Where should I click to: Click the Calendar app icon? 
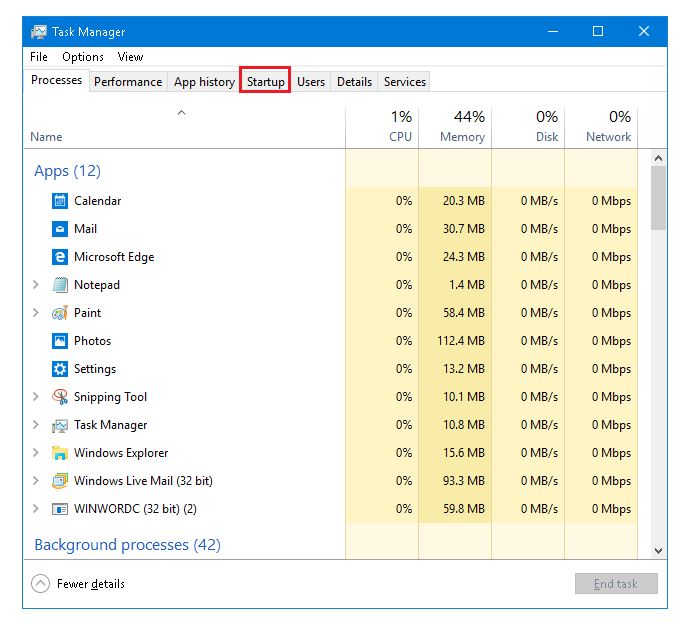tap(60, 201)
